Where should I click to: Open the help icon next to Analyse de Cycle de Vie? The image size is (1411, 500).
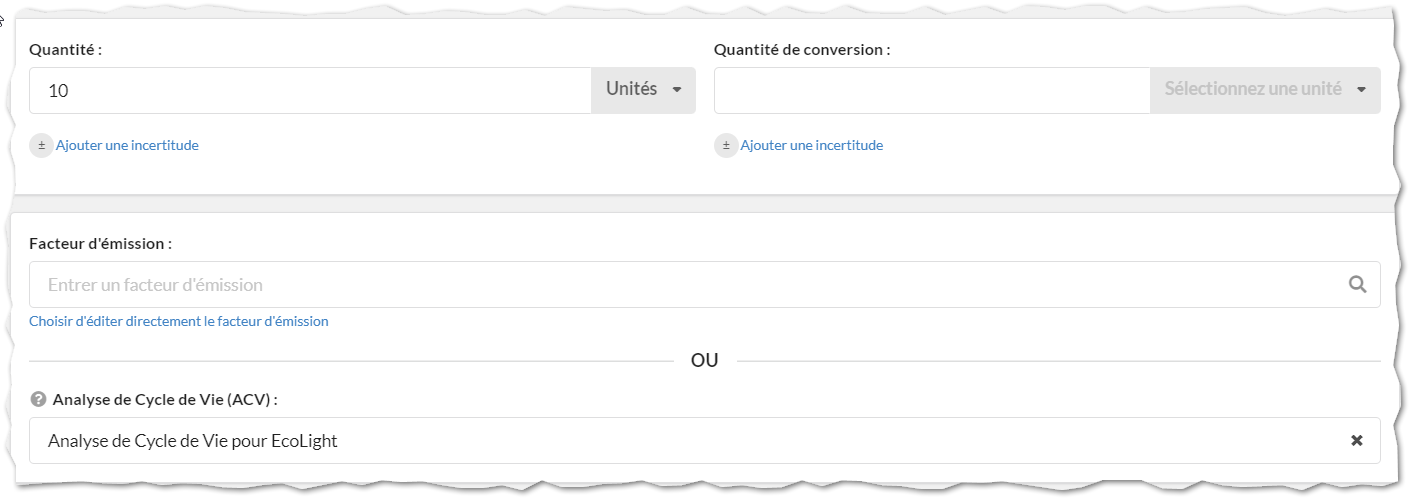pyautogui.click(x=38, y=399)
